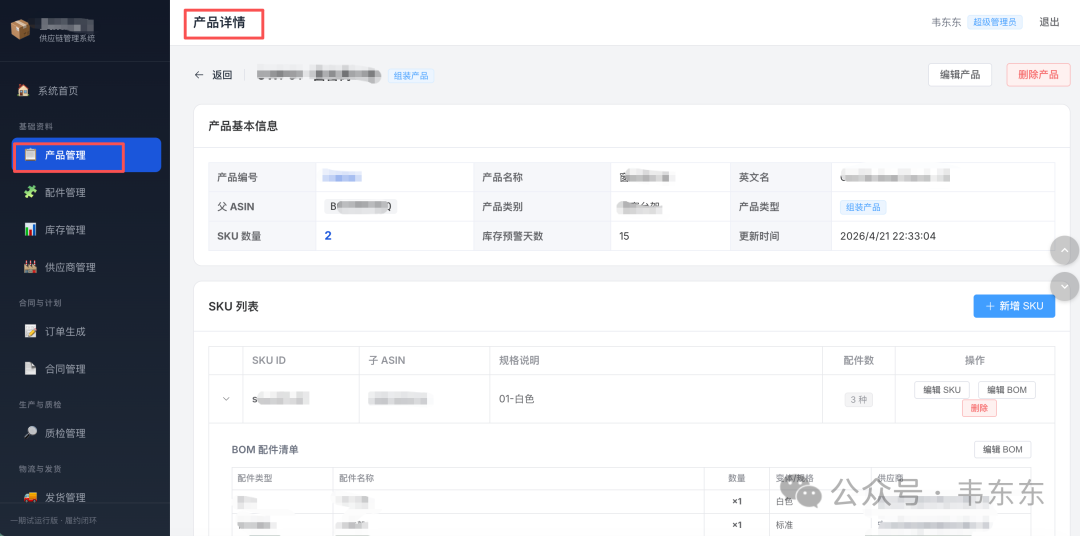Click the user name 韦东东
Viewport: 1080px width, 536px height.
946,22
